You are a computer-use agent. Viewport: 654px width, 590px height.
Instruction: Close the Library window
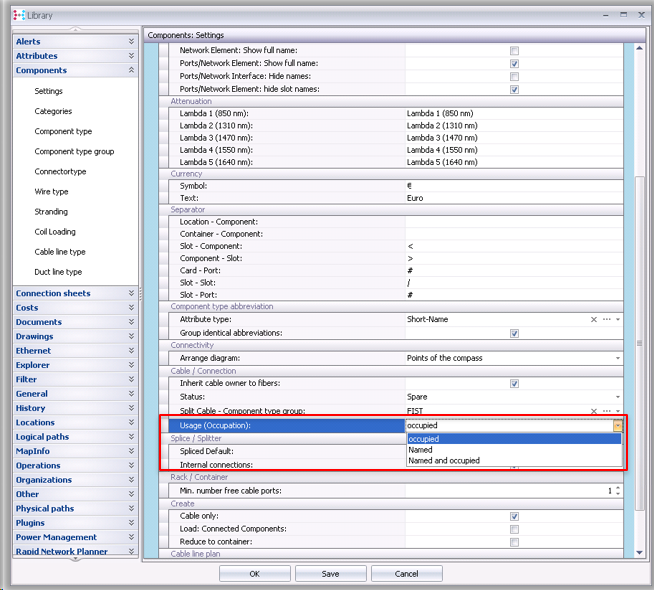click(641, 15)
